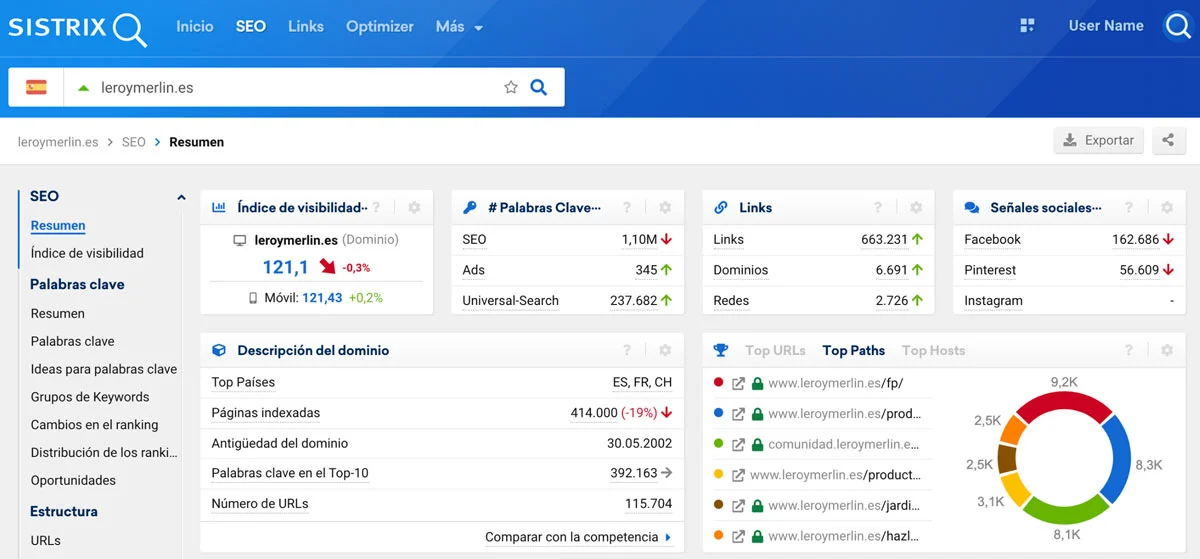1200x559 pixels.
Task: Open external link icon for /fp/ path
Action: [739, 383]
